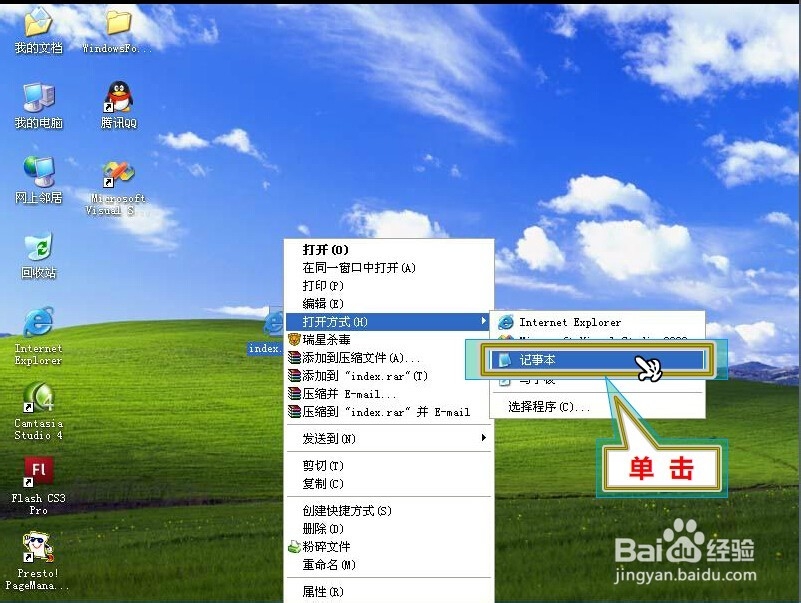This screenshot has width=801, height=603.
Task: Choose 重命名(M) in the context menu
Action: (389, 565)
